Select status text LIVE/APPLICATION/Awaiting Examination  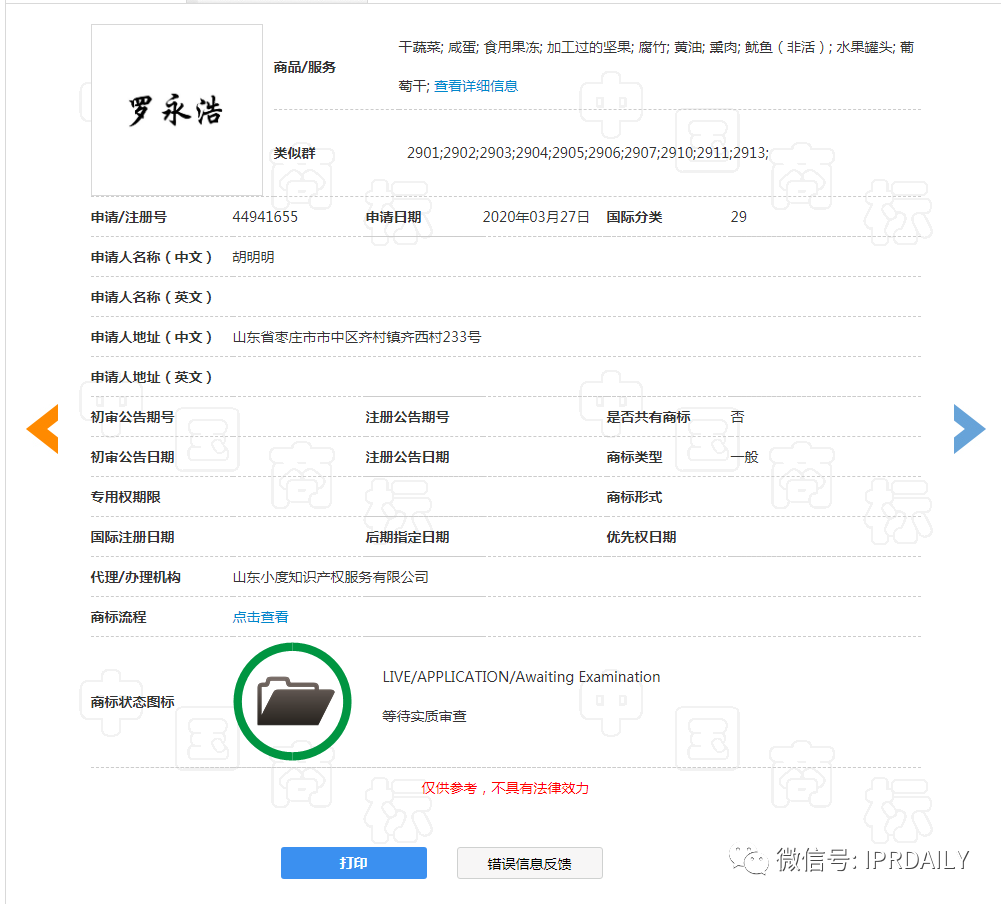pyautogui.click(x=521, y=677)
